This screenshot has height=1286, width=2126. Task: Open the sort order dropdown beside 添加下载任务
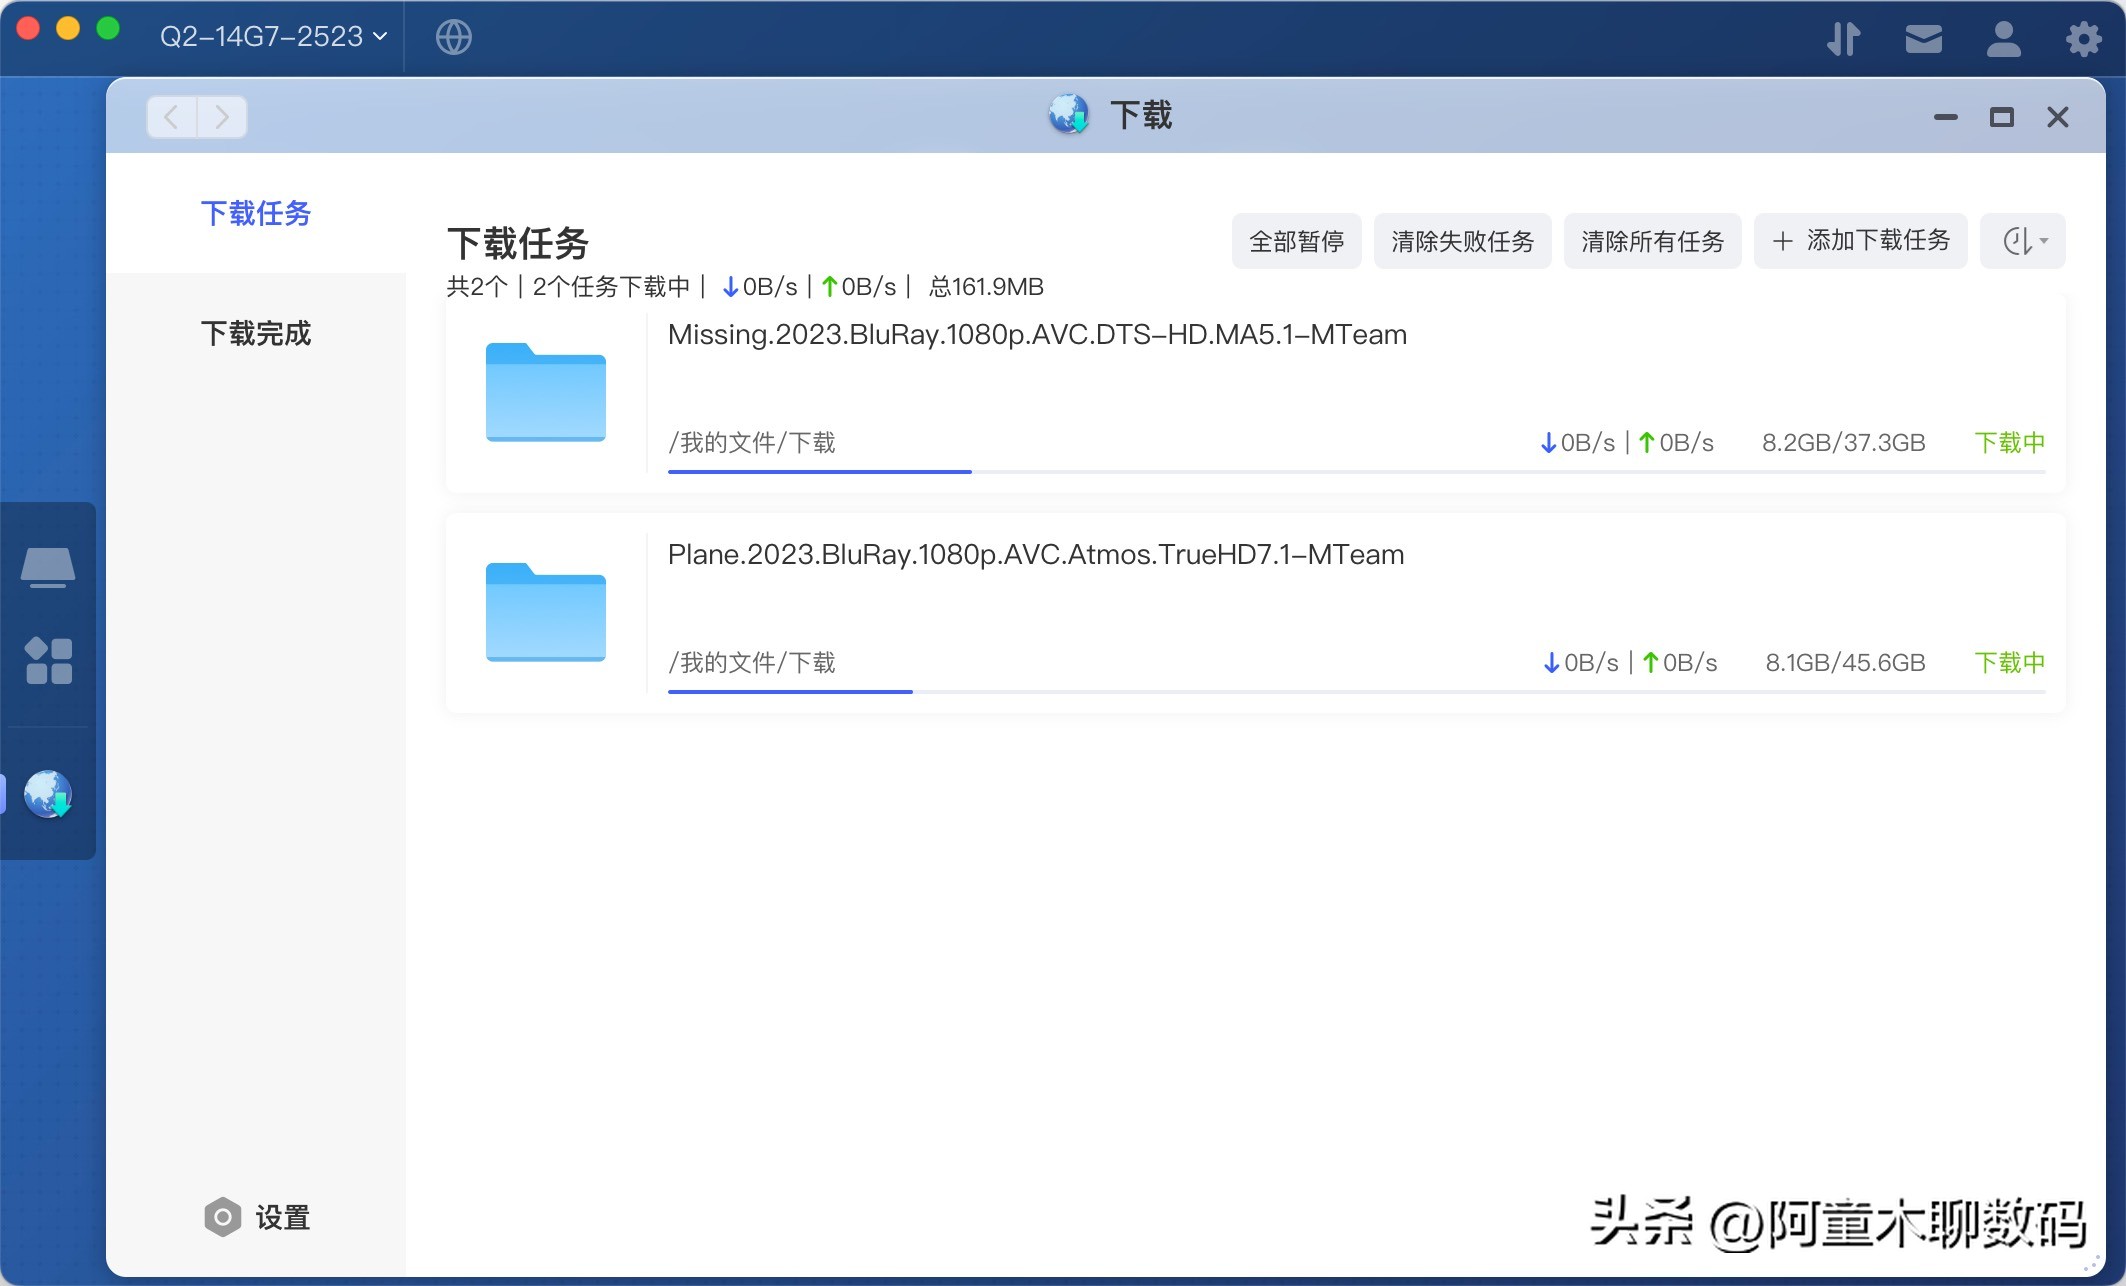[2021, 240]
